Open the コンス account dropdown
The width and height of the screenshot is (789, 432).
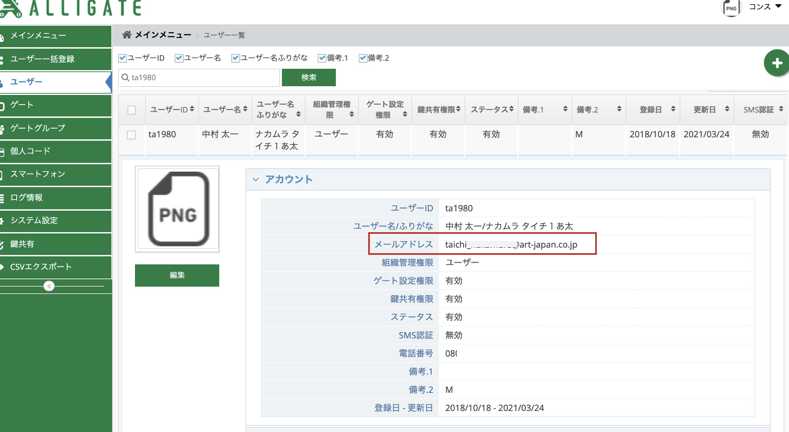pos(765,7)
